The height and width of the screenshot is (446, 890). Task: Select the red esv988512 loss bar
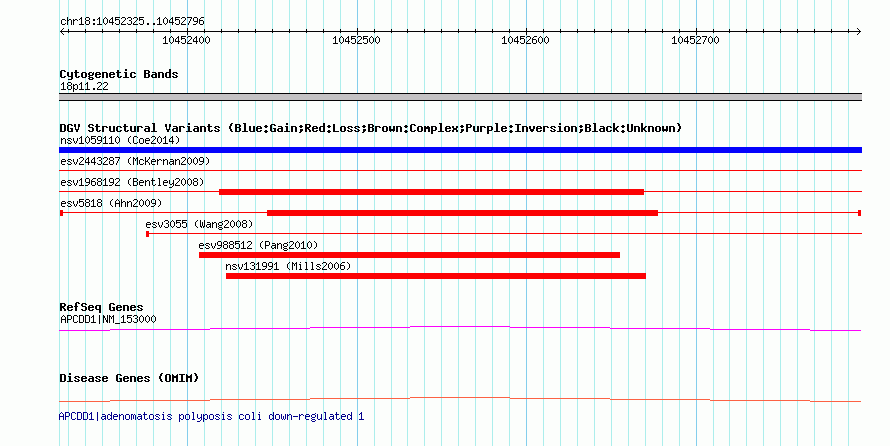[409, 255]
